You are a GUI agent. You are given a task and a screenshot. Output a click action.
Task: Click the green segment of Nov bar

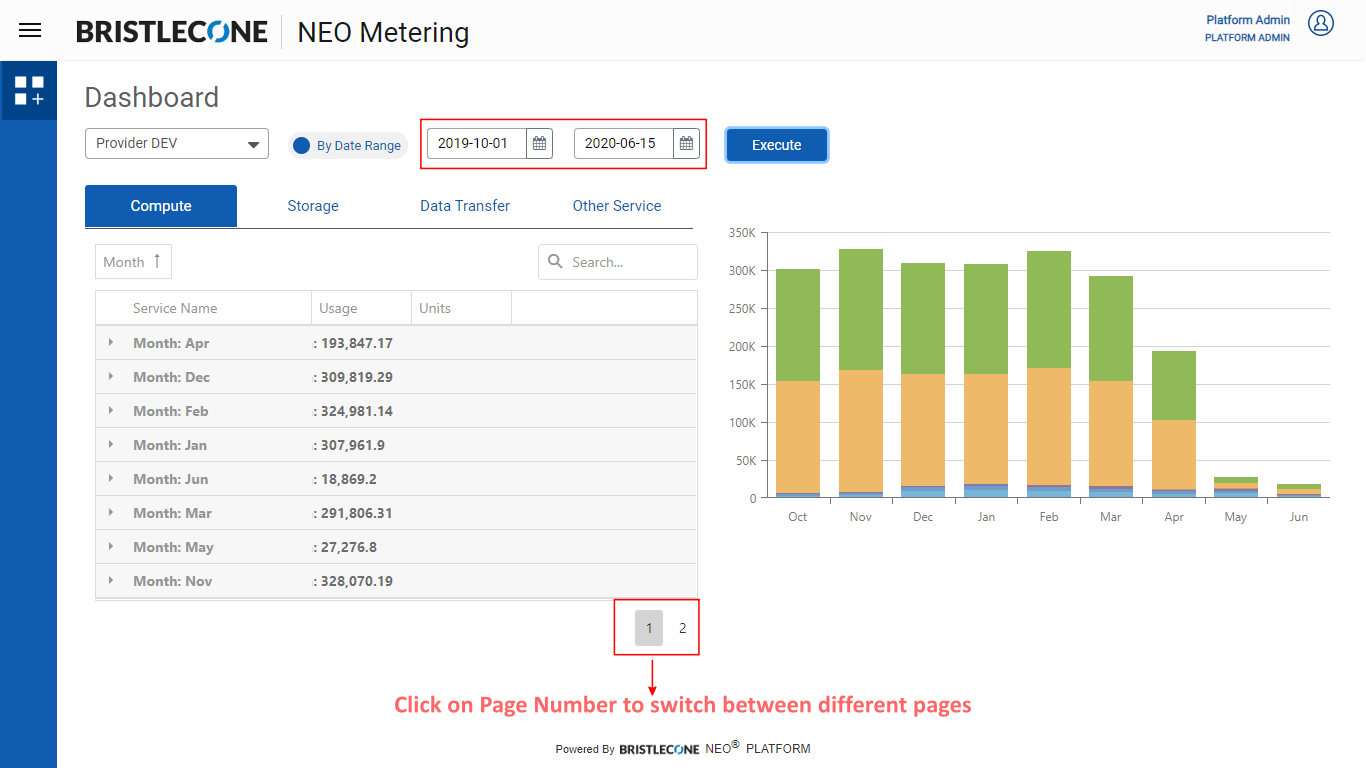860,308
